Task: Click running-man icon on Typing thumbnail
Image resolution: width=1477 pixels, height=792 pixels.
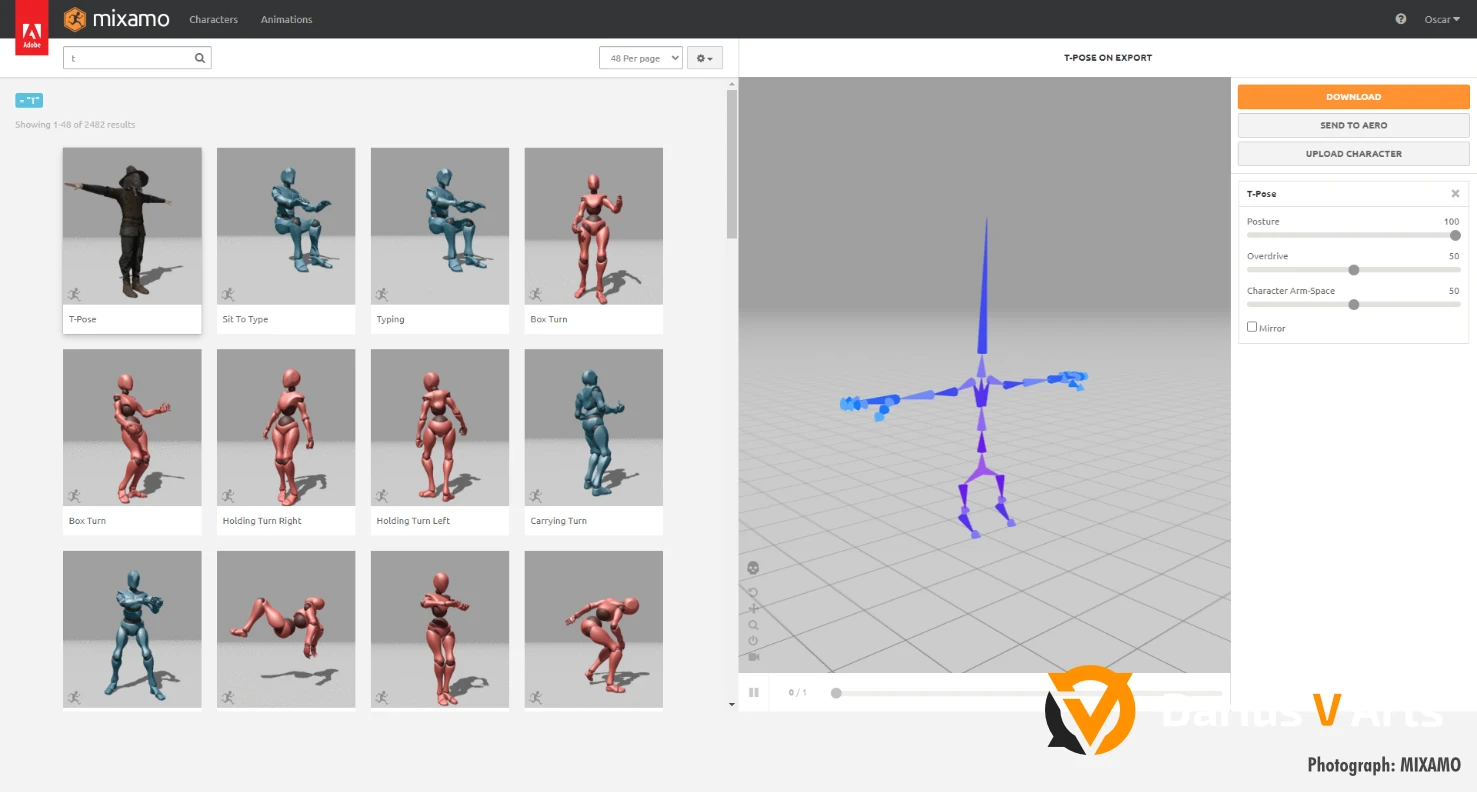Action: 382,294
